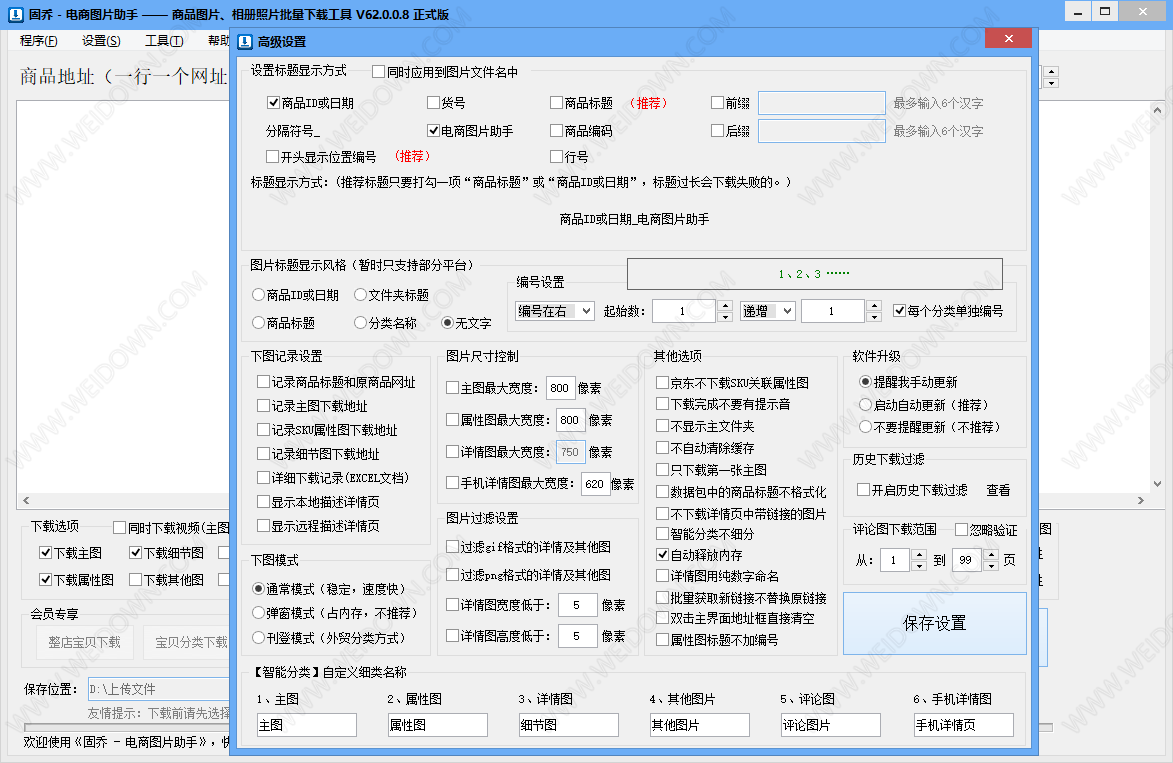Enable 开启历史下载过滤 checkbox
The image size is (1173, 763).
[x=864, y=490]
